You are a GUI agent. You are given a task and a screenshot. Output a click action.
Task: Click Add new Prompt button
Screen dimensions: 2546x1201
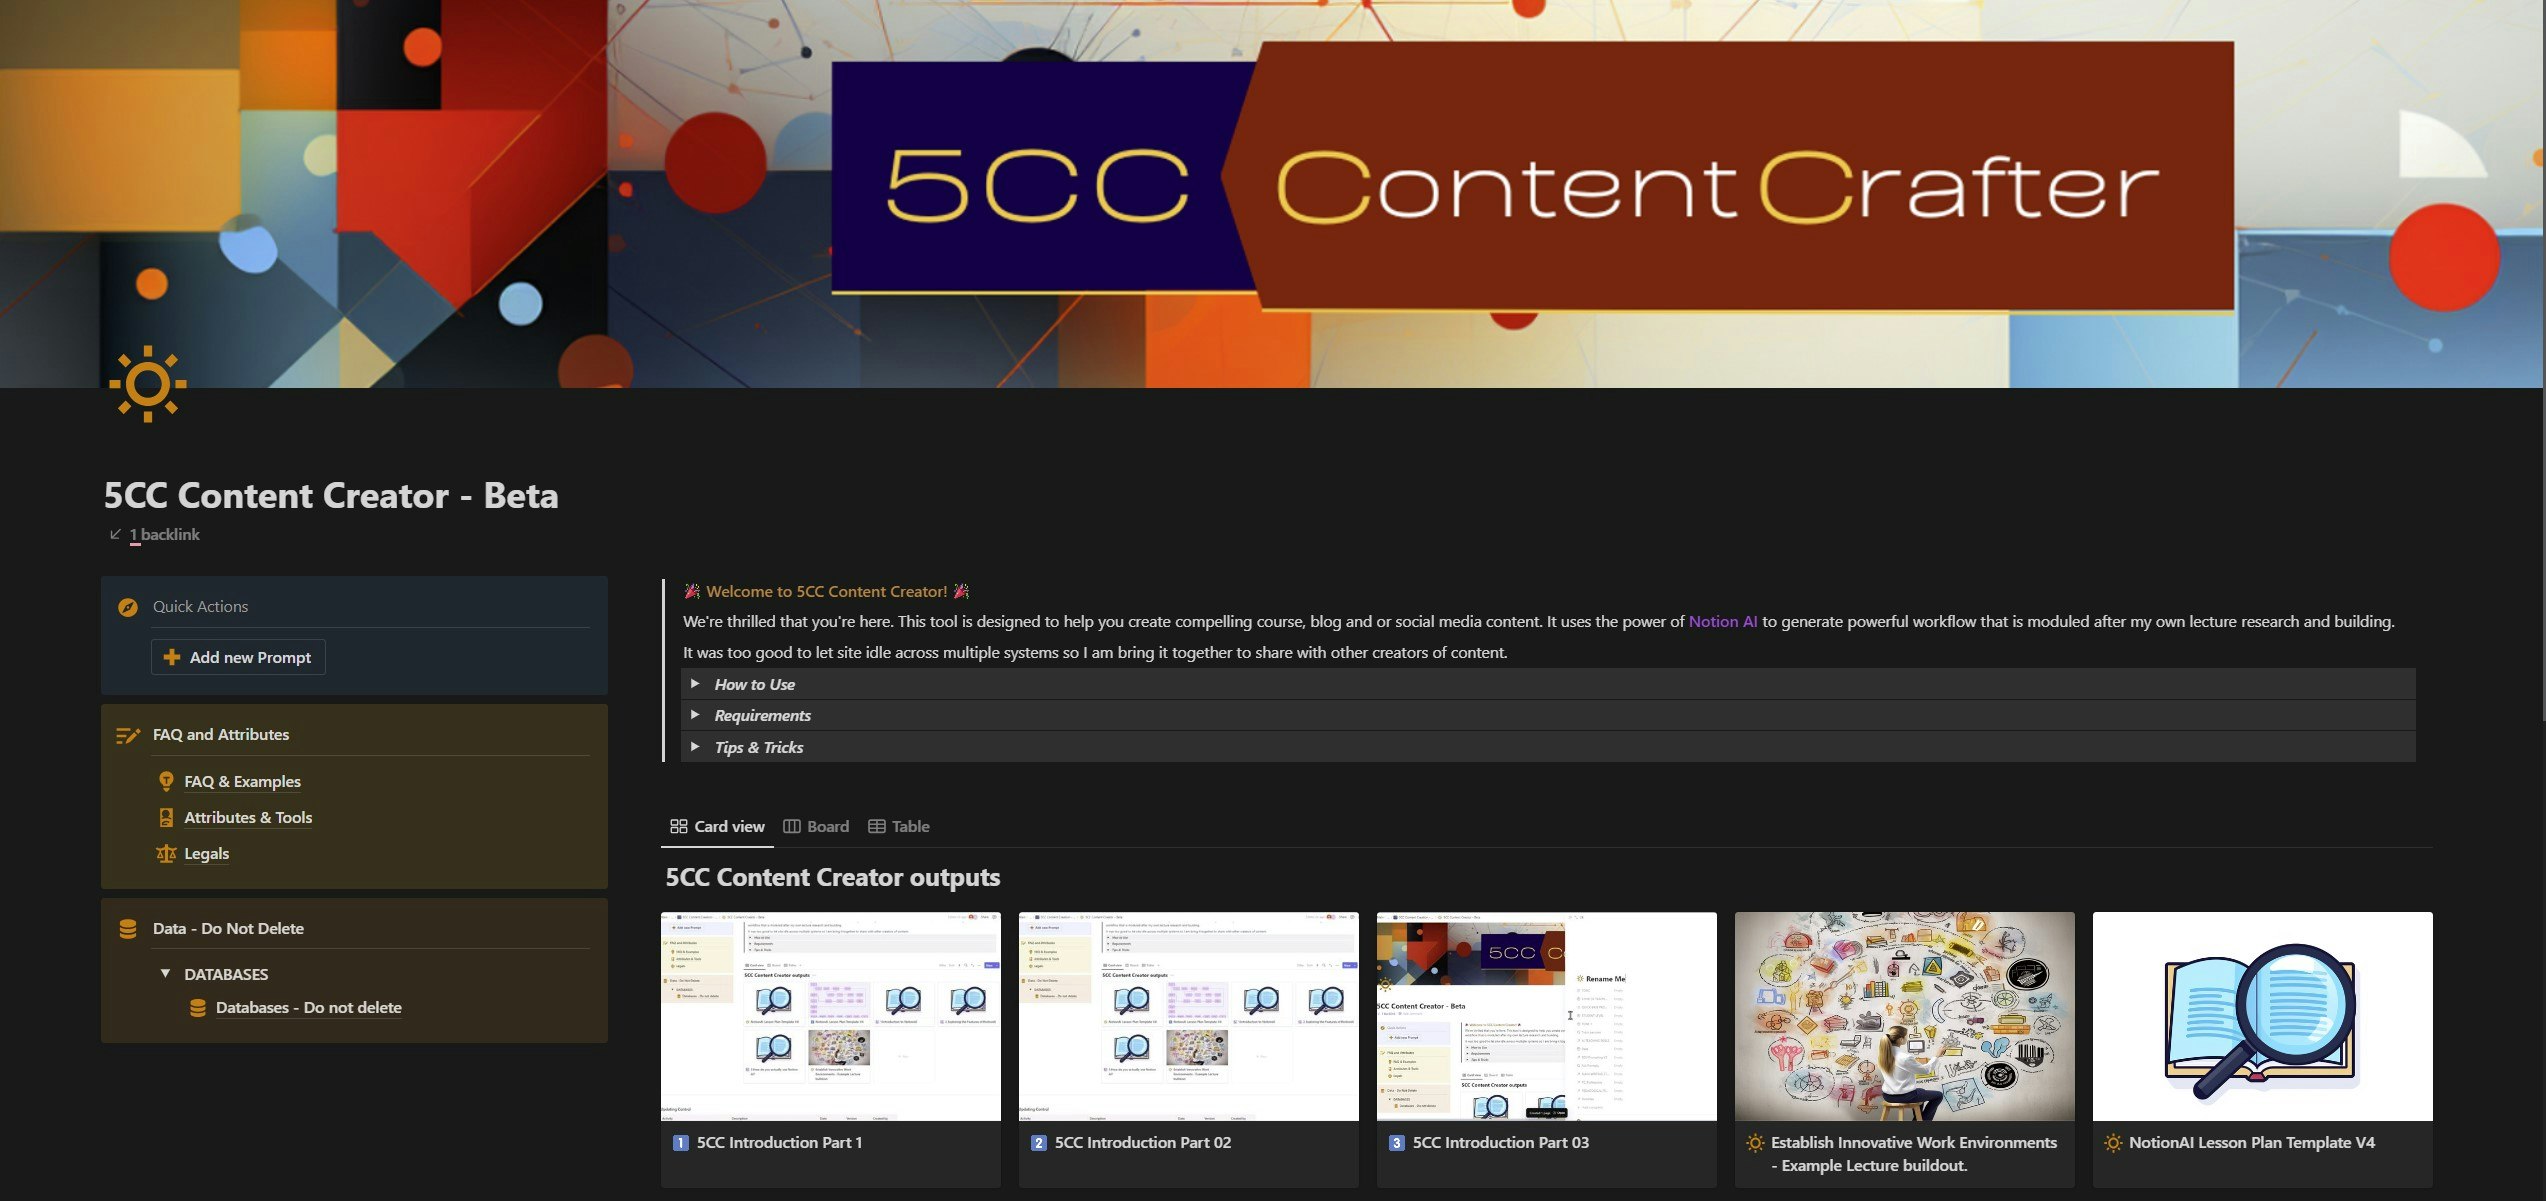click(x=238, y=657)
